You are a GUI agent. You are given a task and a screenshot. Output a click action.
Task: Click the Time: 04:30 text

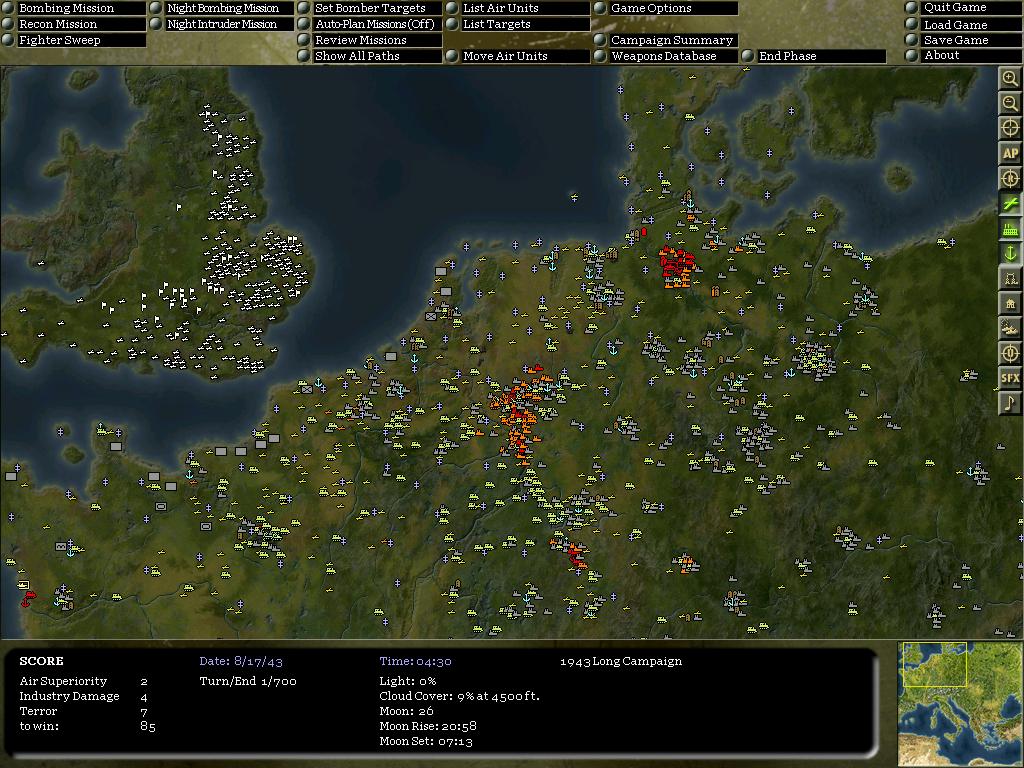[x=415, y=661]
